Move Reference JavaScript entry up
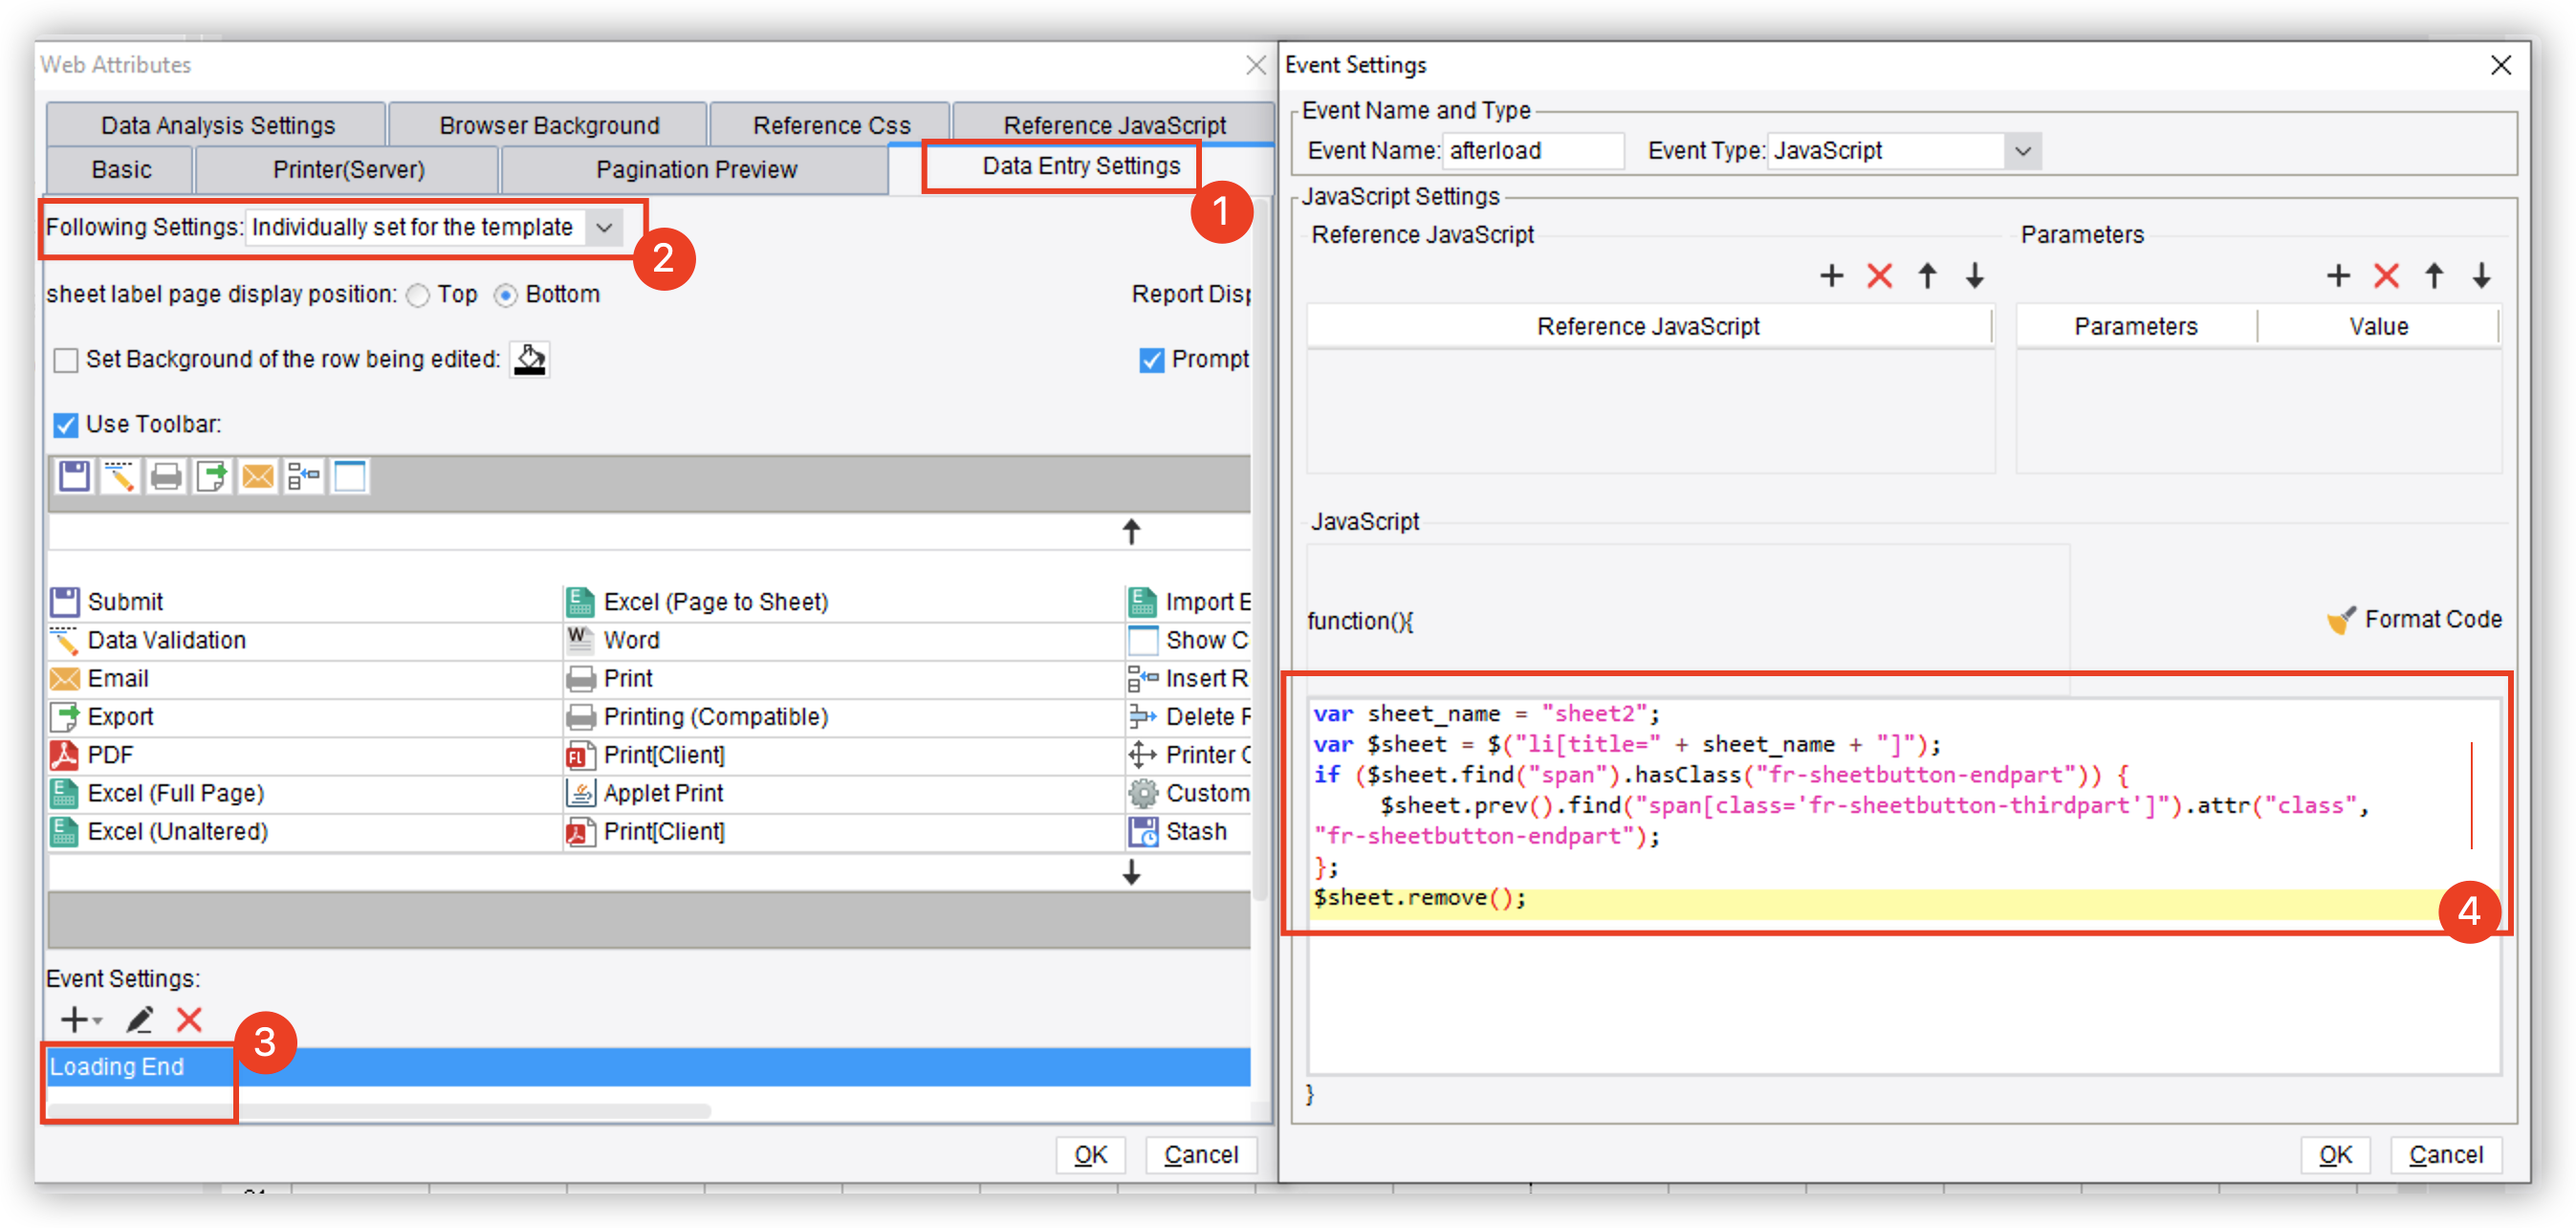Image resolution: width=2576 pixels, height=1228 pixels. 1927,276
